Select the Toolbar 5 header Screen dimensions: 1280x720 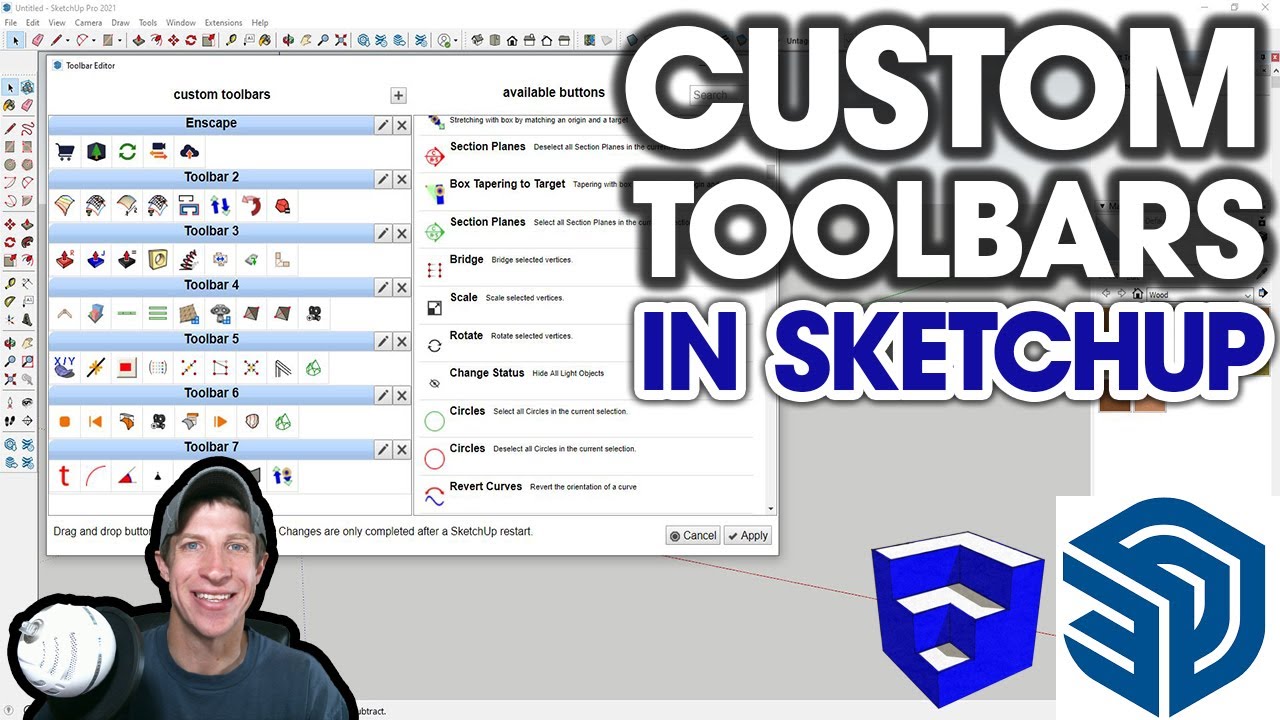211,339
